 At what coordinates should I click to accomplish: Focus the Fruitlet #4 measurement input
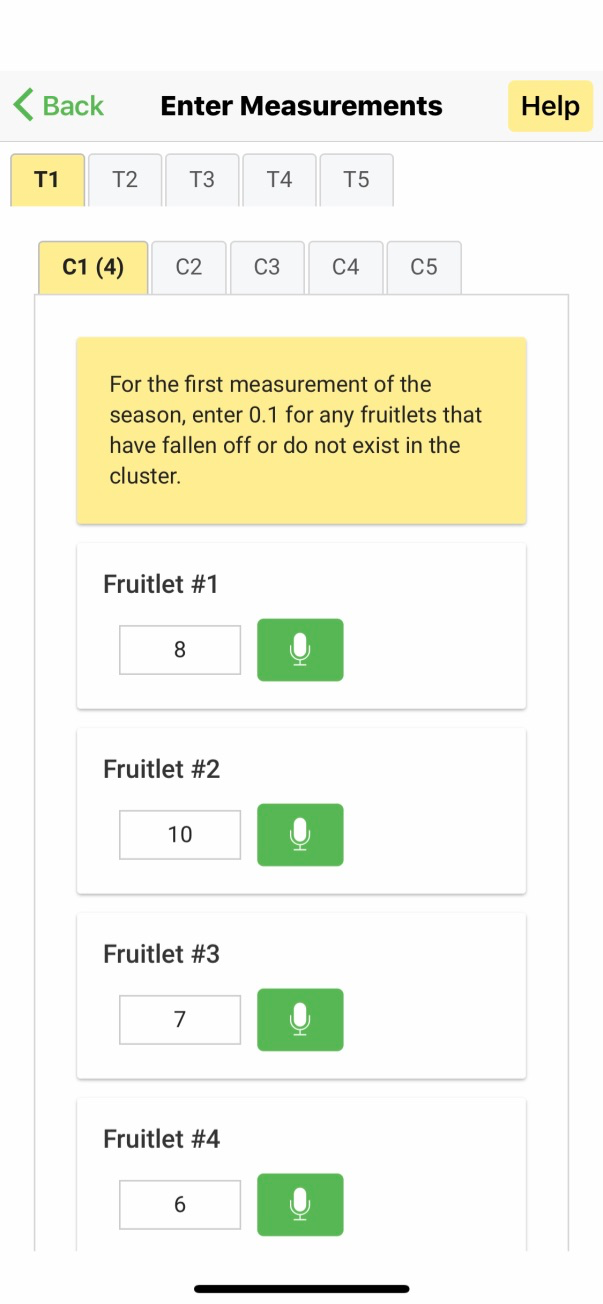tap(180, 1204)
